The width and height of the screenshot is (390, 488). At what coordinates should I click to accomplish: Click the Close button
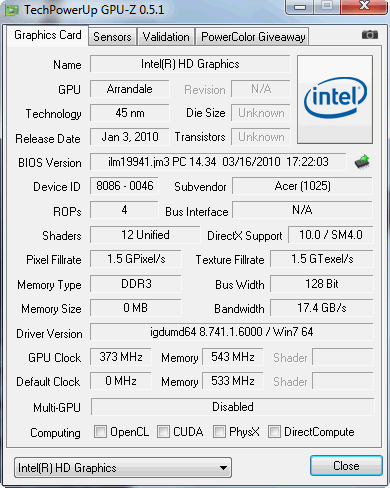[346, 466]
